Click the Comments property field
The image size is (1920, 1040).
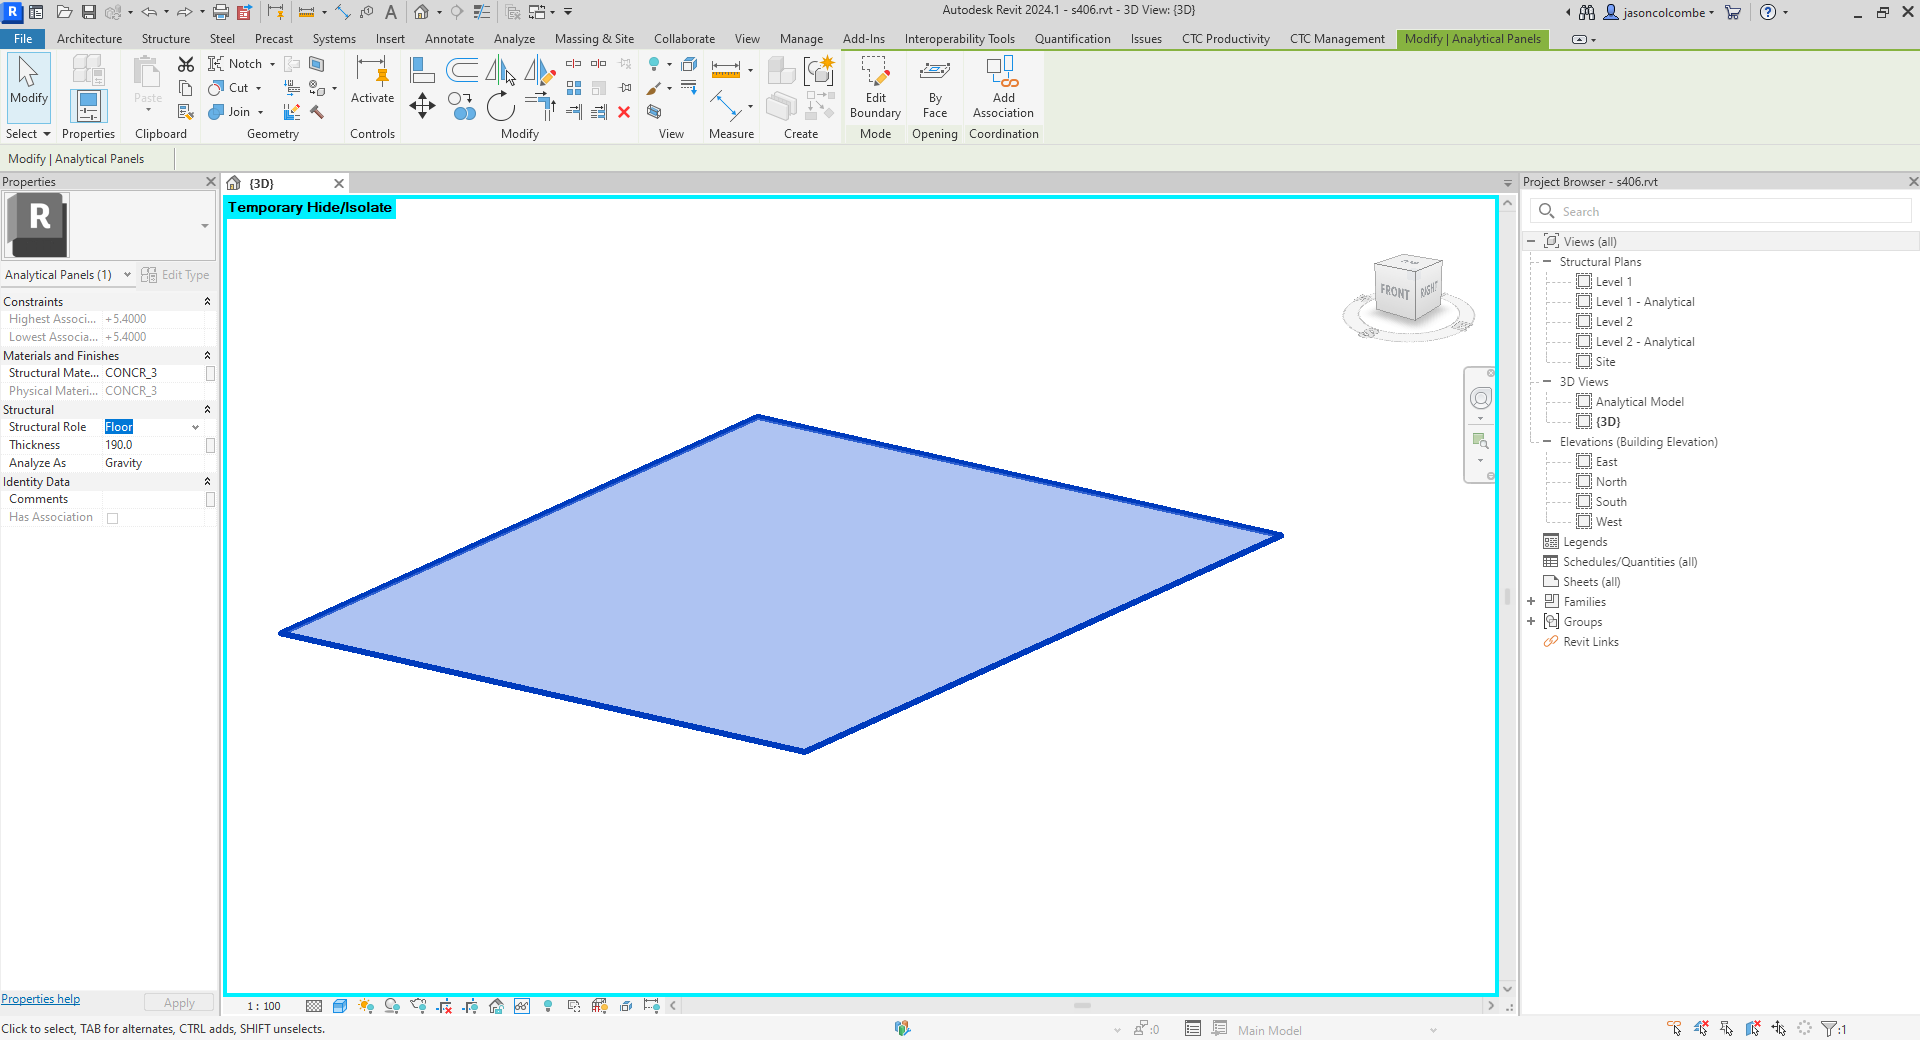(154, 499)
